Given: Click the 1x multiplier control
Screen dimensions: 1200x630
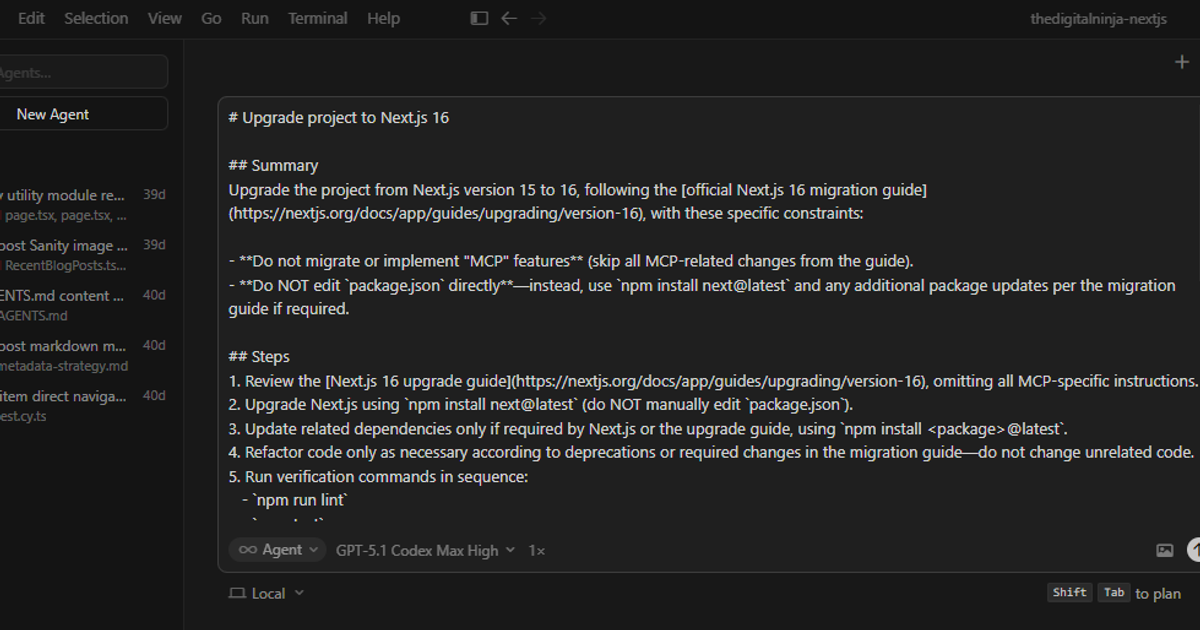Looking at the screenshot, I should (537, 550).
